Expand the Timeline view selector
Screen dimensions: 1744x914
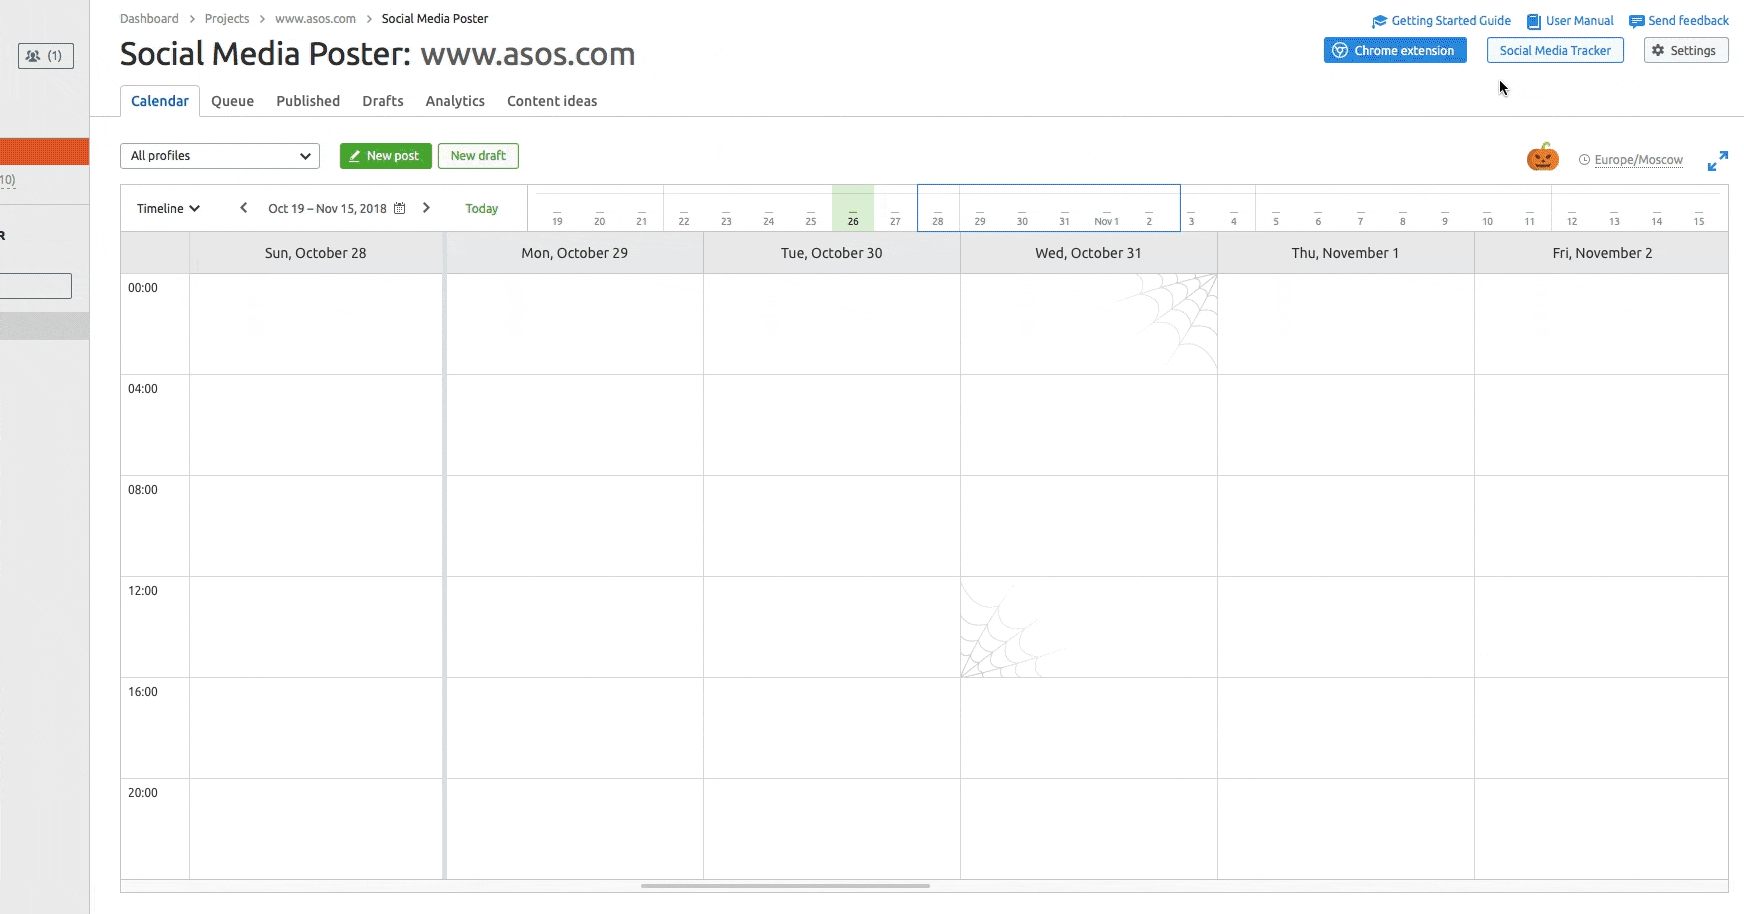[168, 209]
